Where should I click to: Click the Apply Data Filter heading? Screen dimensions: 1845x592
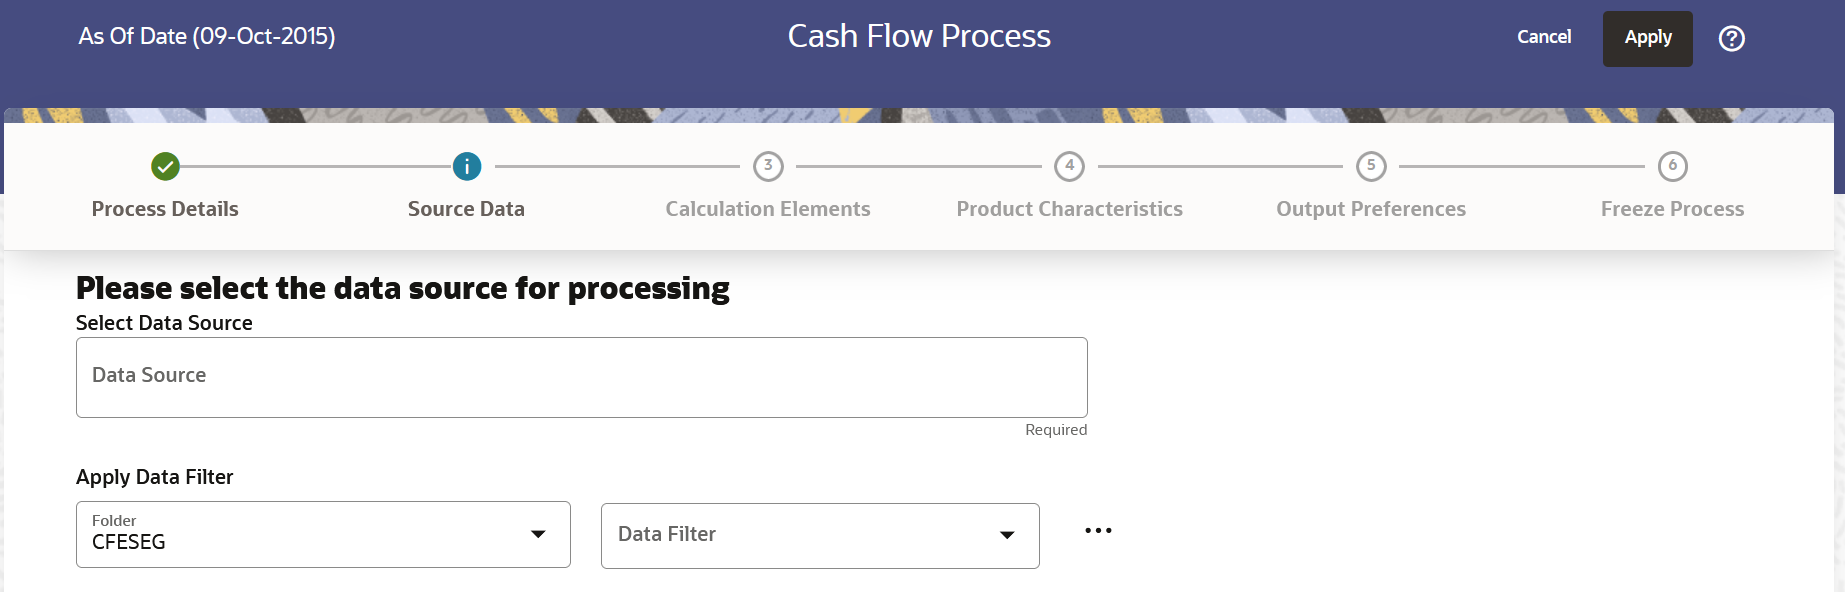[154, 477]
